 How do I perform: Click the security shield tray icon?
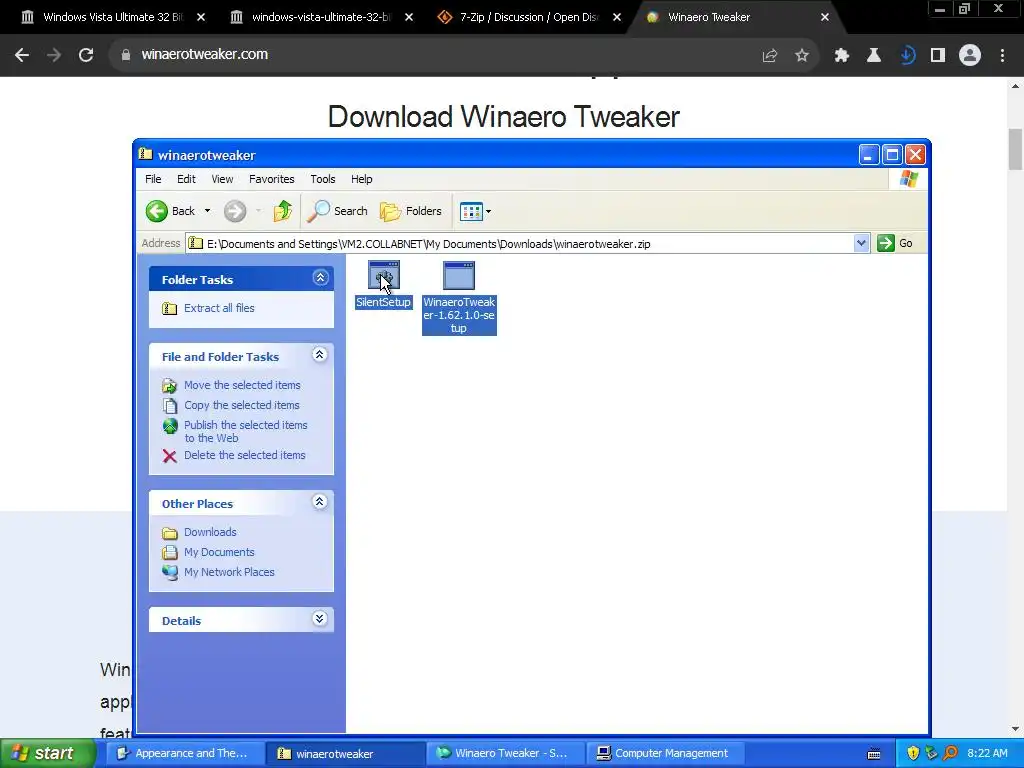coord(913,753)
